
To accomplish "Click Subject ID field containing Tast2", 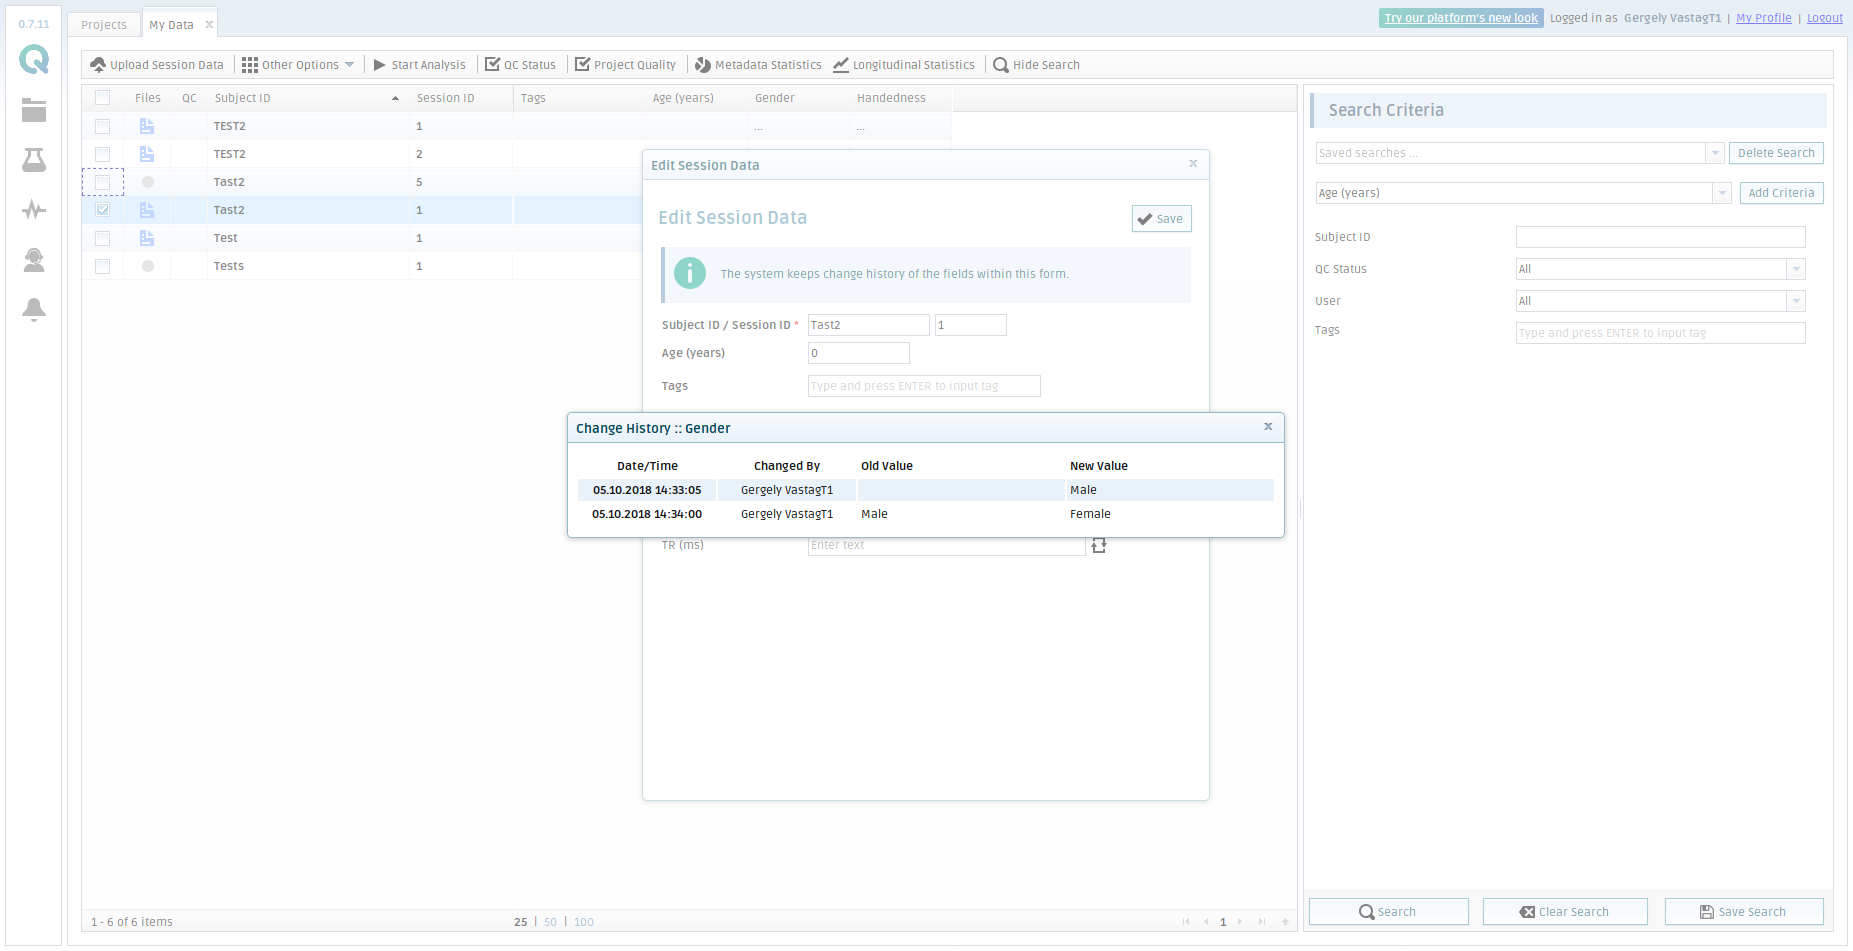I will point(868,325).
